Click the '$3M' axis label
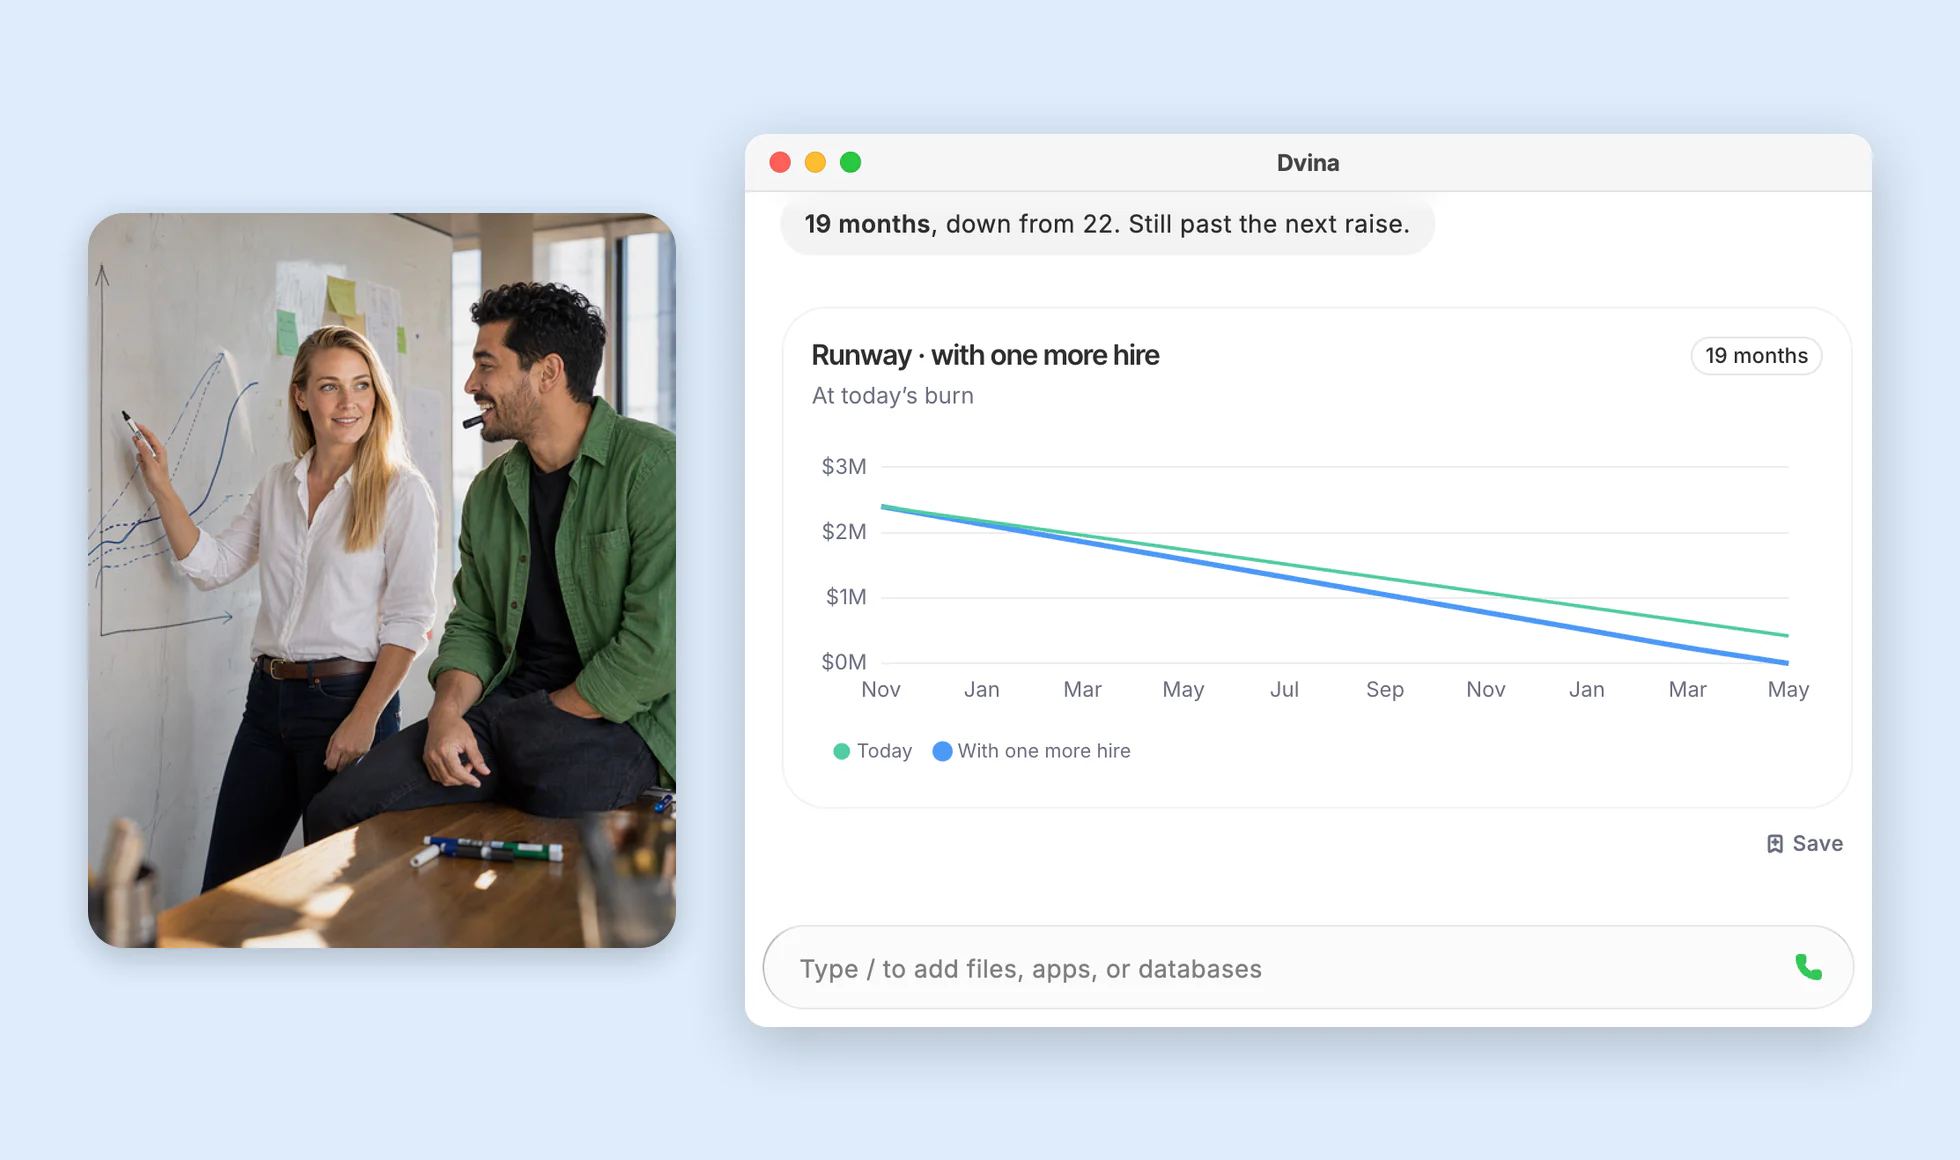The image size is (1960, 1160). tap(844, 467)
